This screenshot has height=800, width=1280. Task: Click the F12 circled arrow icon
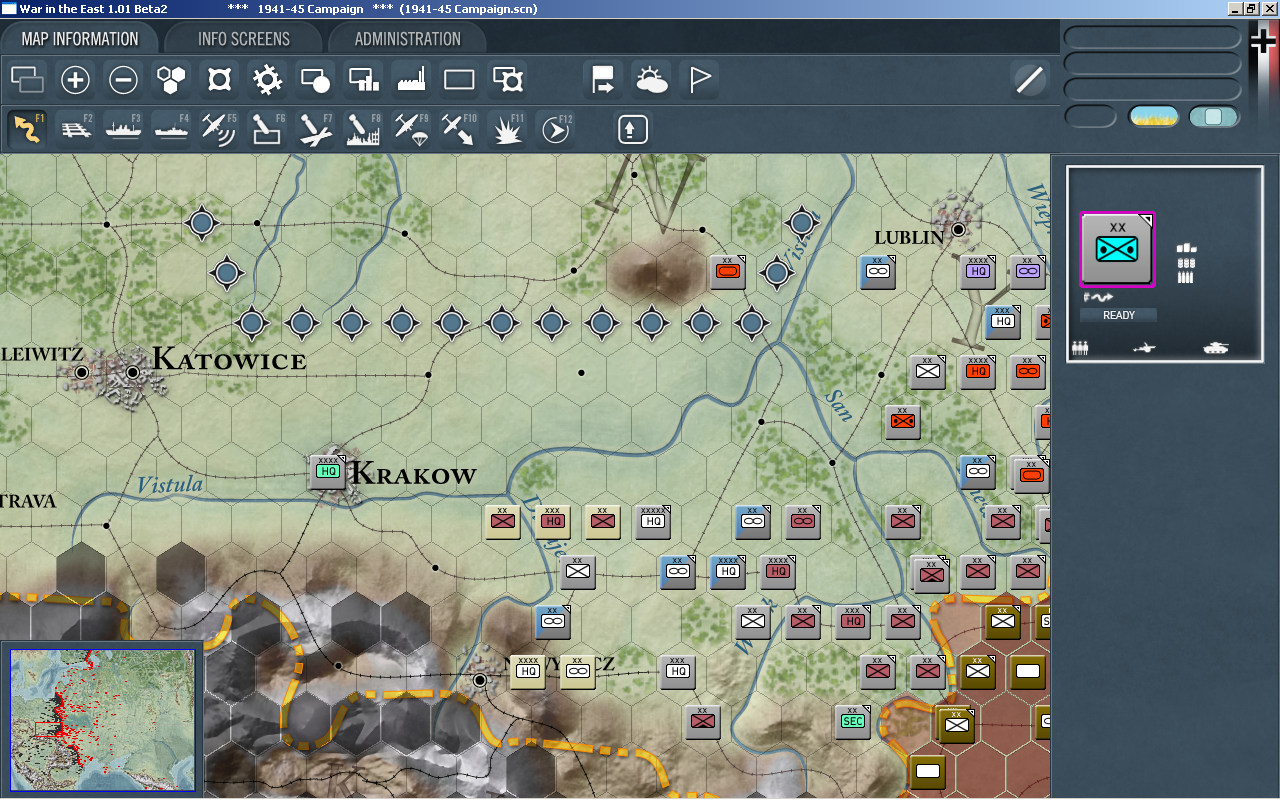pos(555,129)
